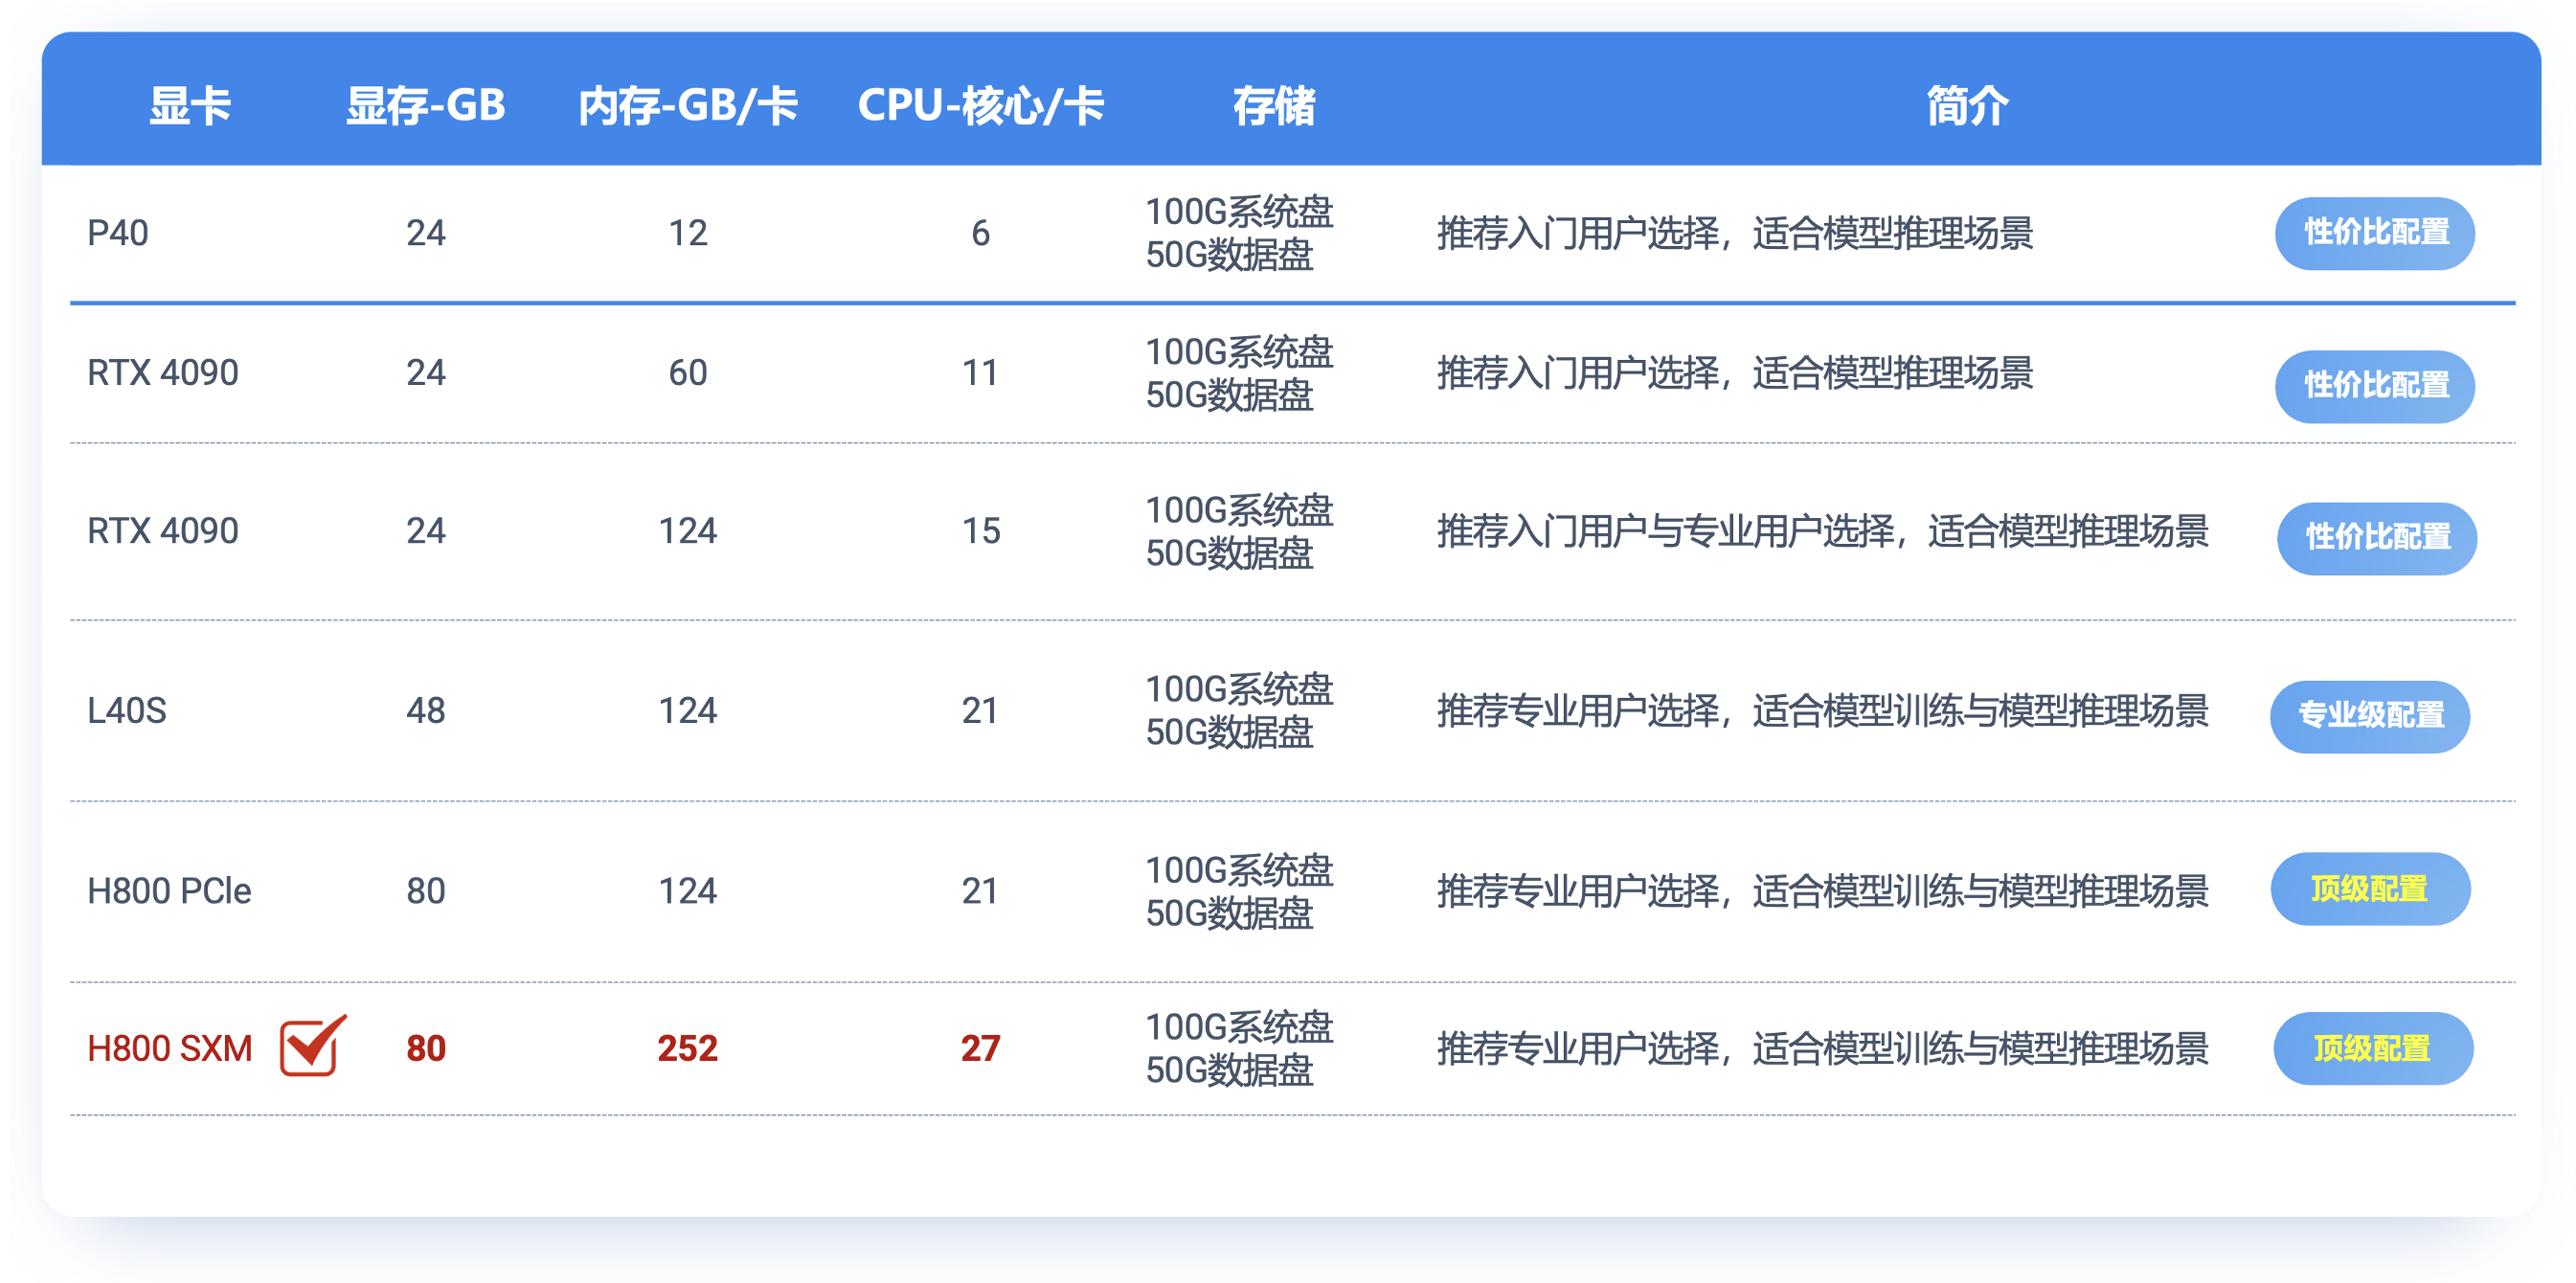
Task: Select the red H800 SXM name cell
Action: 170,1049
